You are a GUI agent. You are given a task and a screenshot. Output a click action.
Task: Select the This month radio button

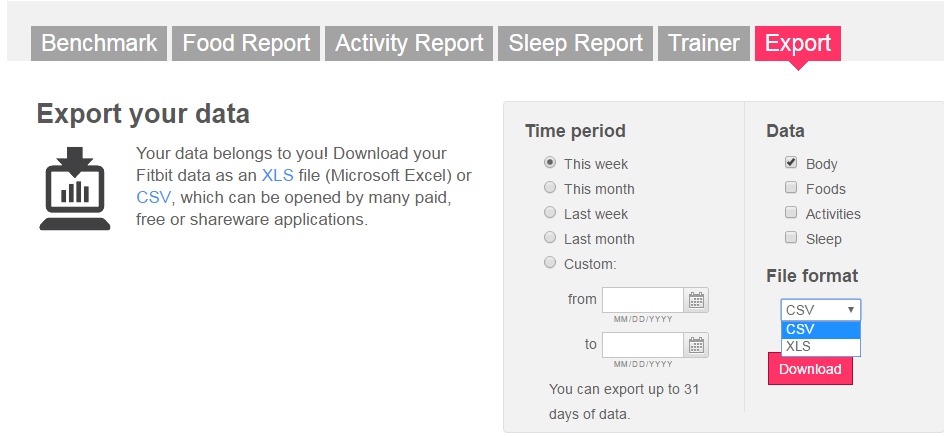point(550,188)
